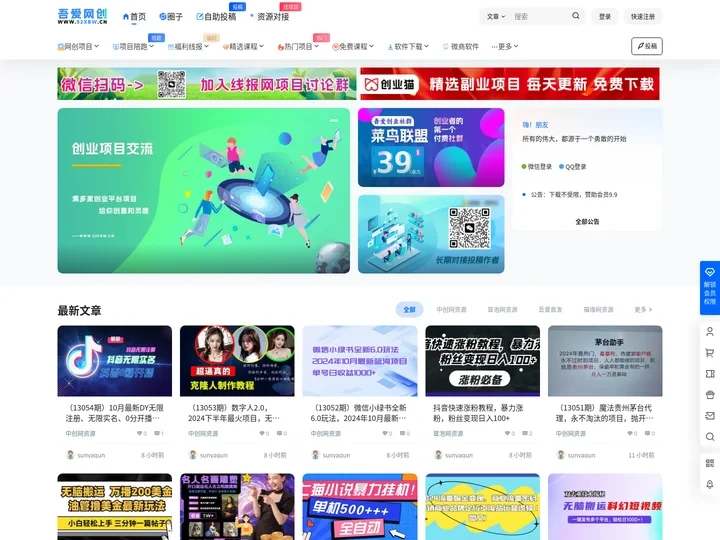
Task: Expand the 文章 search type dropdown
Action: click(495, 17)
